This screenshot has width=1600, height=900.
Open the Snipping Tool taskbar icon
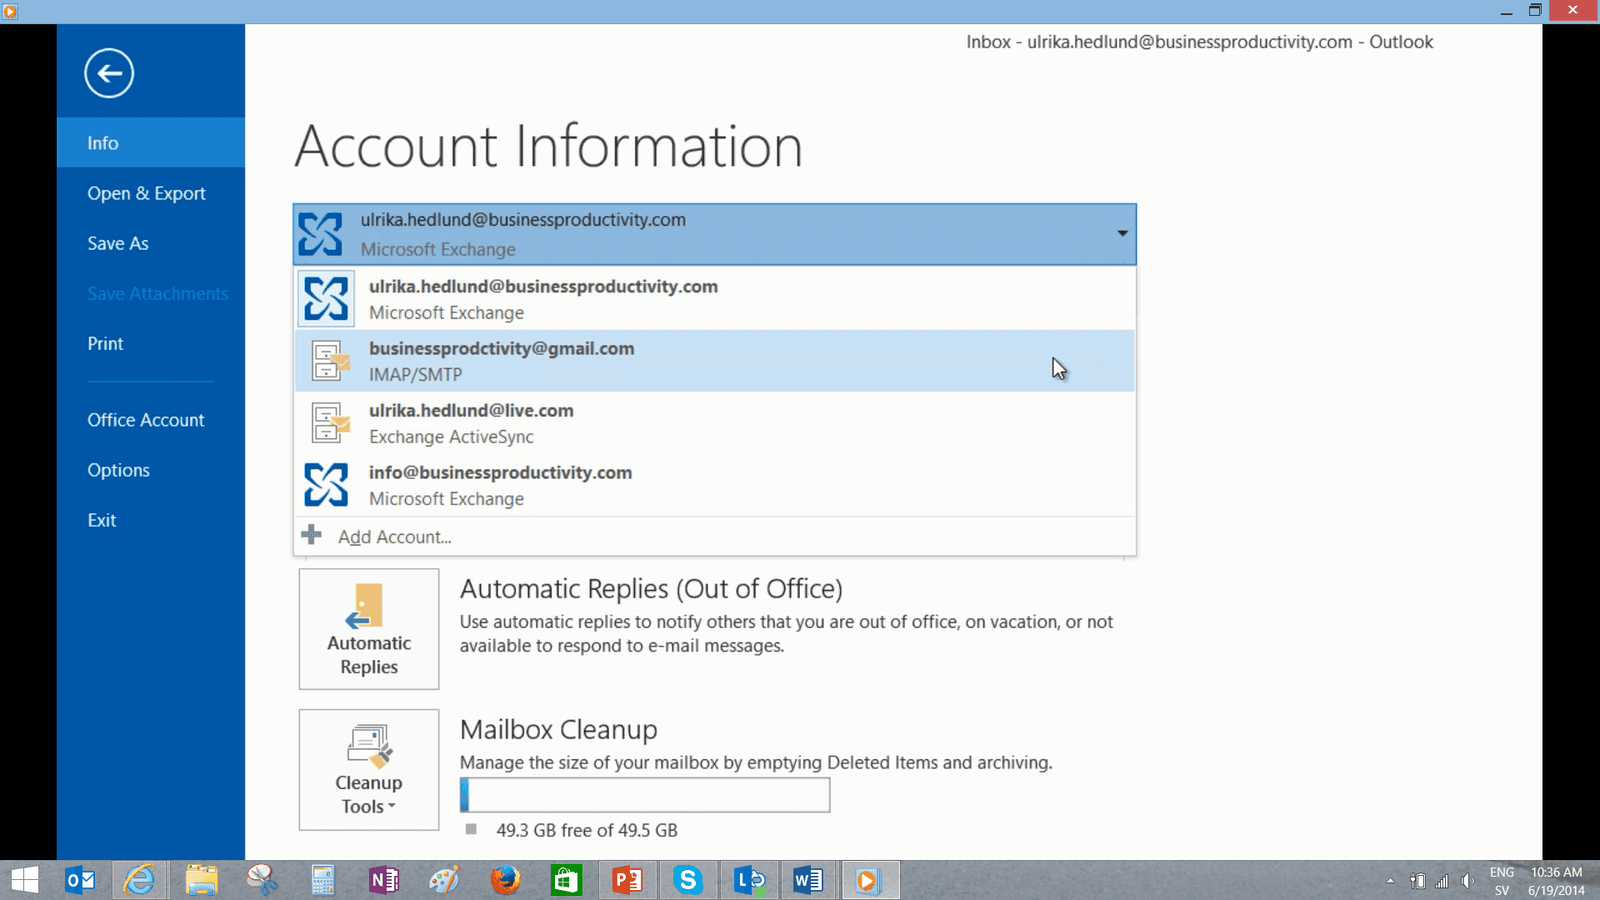click(262, 880)
